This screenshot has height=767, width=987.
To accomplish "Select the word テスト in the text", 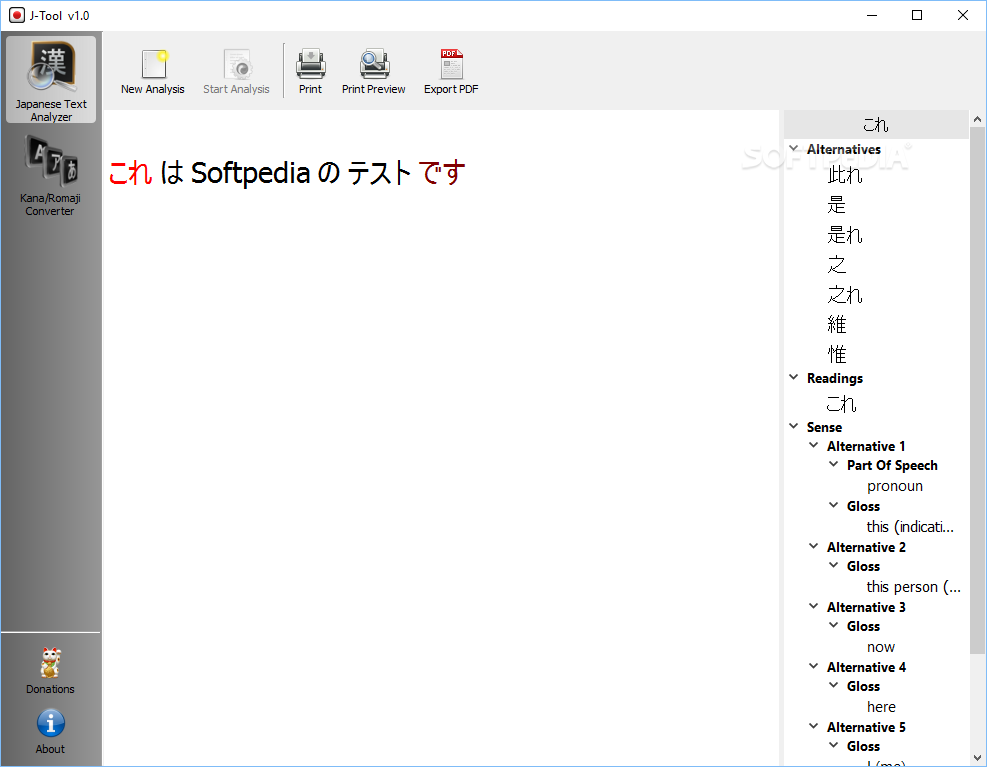I will click(379, 173).
